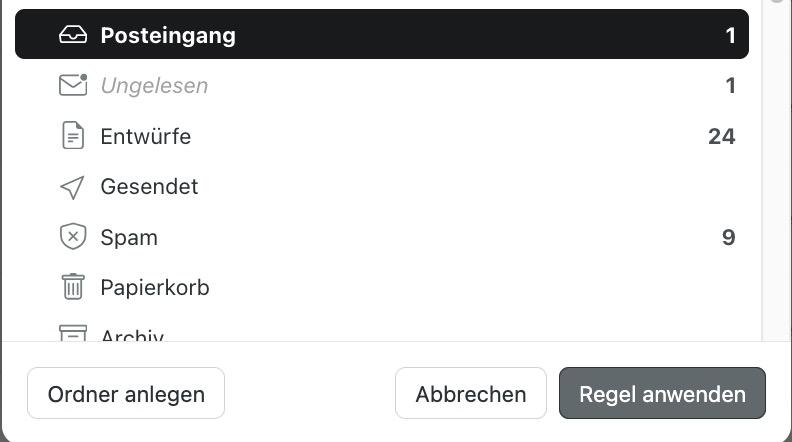Click the trash can icon beside Papierkorb

click(x=73, y=288)
